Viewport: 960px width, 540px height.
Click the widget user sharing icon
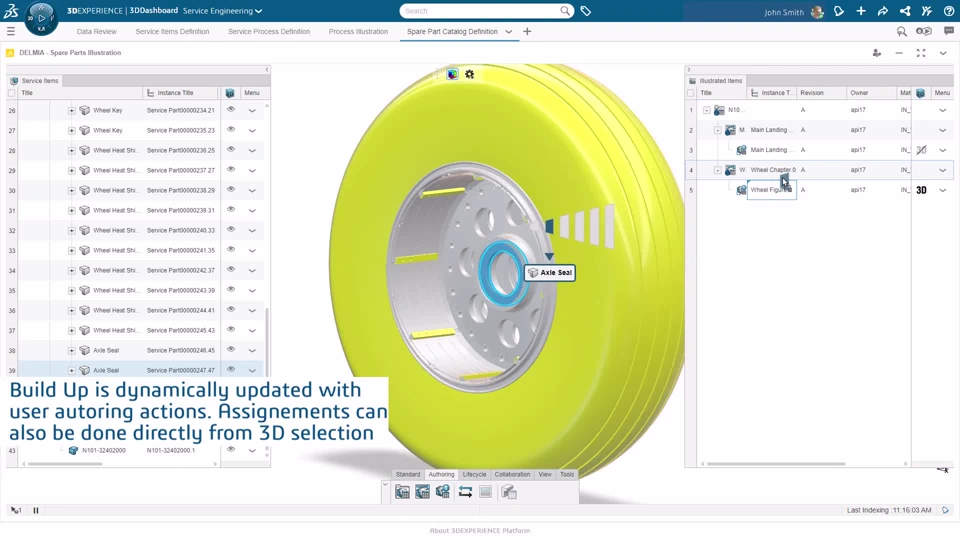pos(877,53)
